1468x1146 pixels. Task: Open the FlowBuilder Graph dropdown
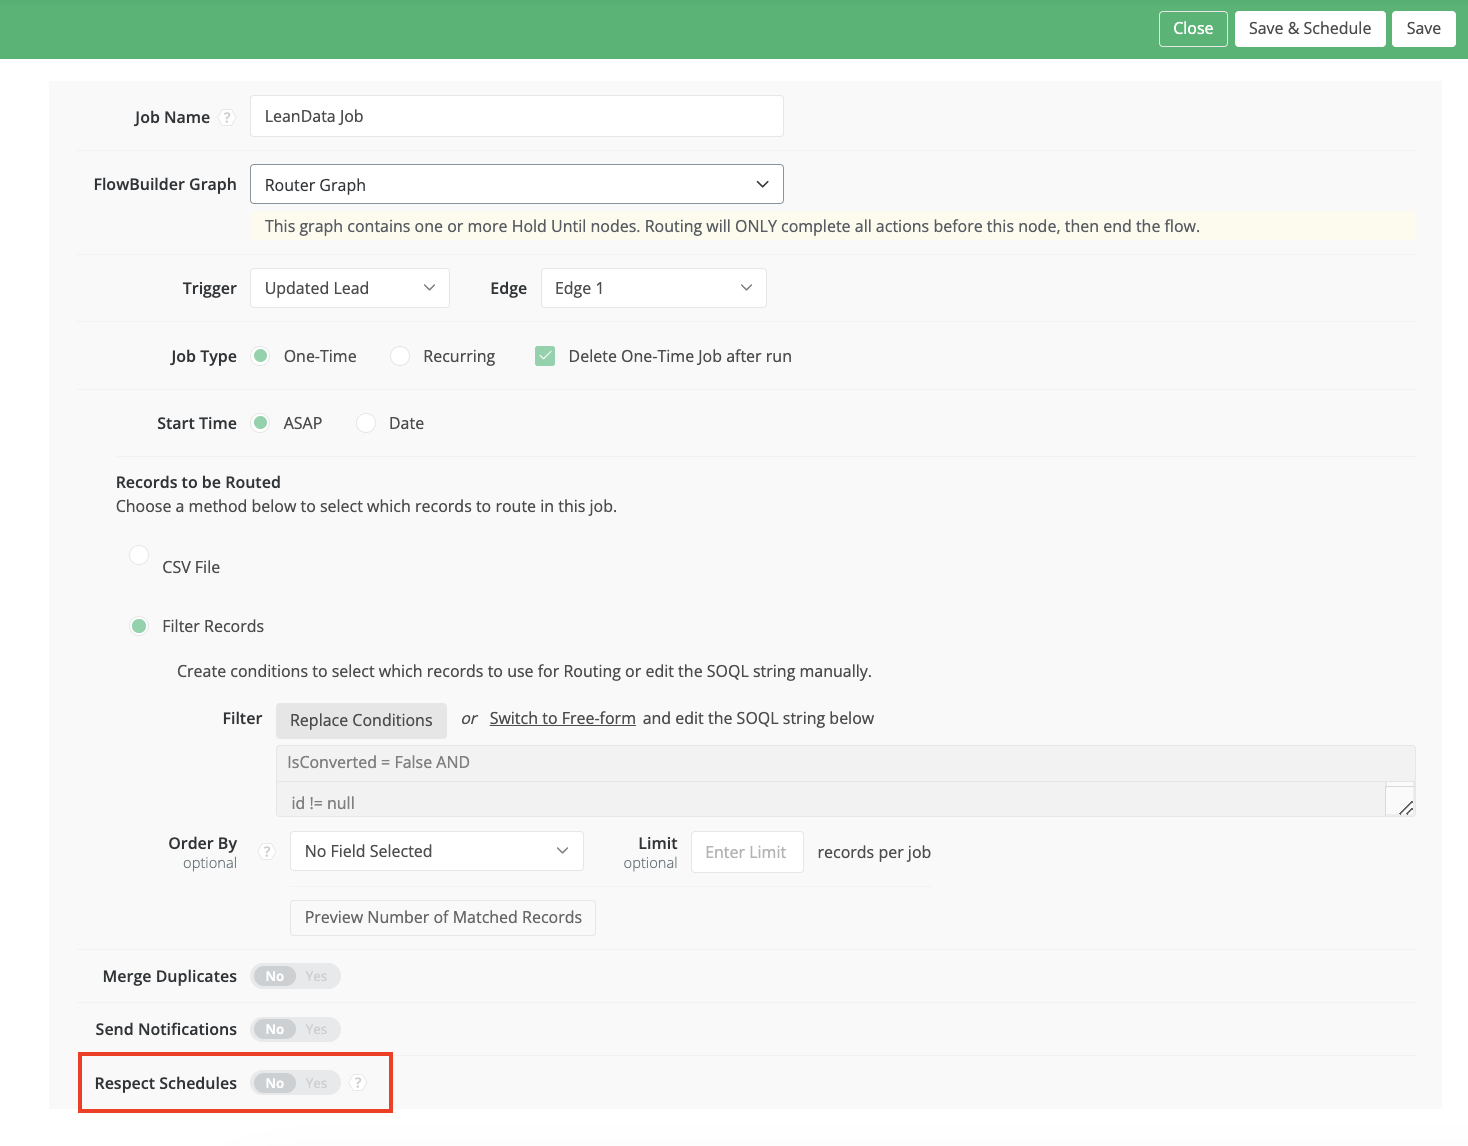click(516, 184)
